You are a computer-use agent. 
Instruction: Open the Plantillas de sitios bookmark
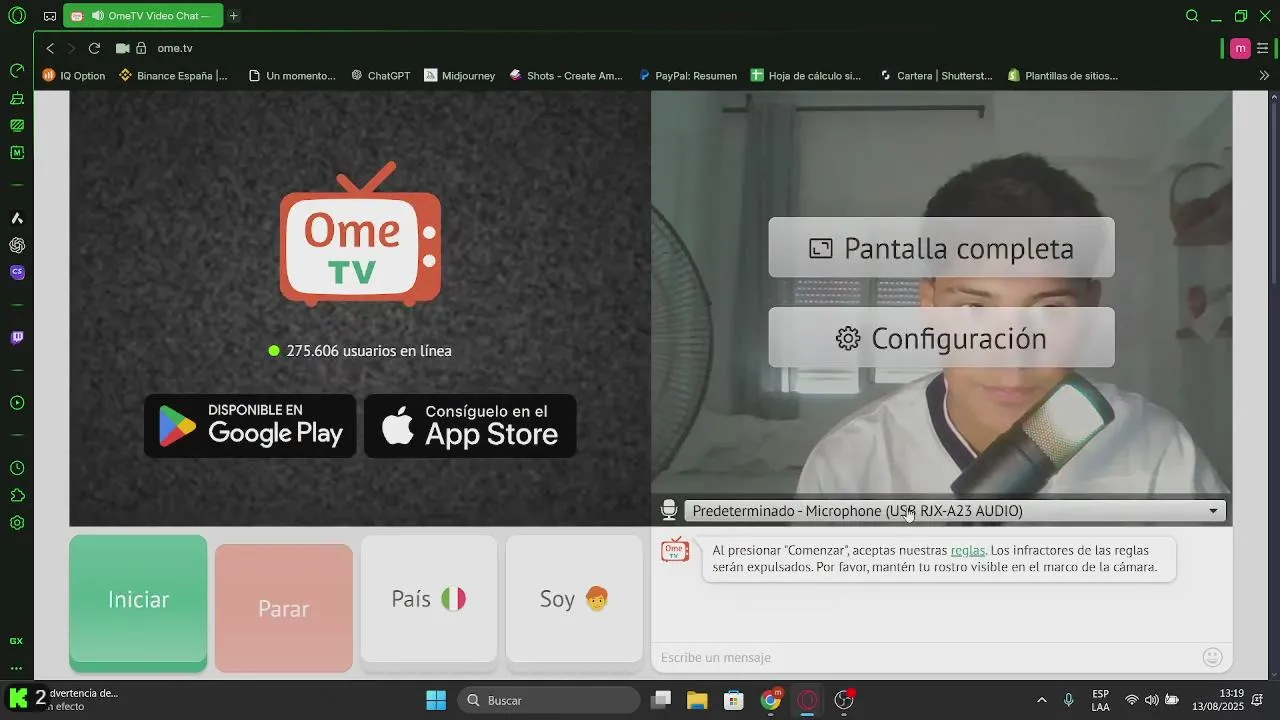(1062, 75)
